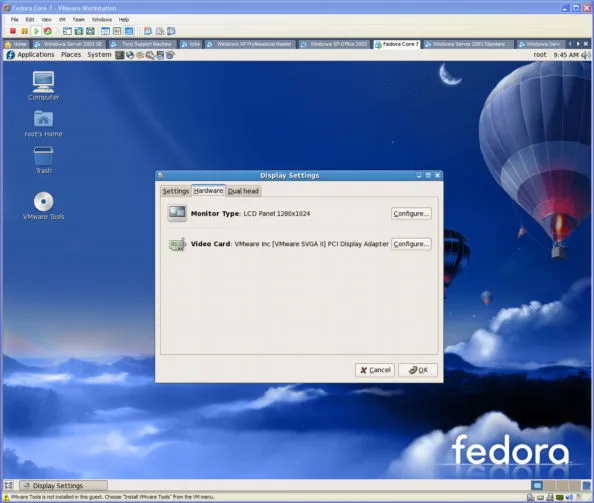Click the sound device icon in VMware status bar
This screenshot has width=594, height=503.
[569, 497]
